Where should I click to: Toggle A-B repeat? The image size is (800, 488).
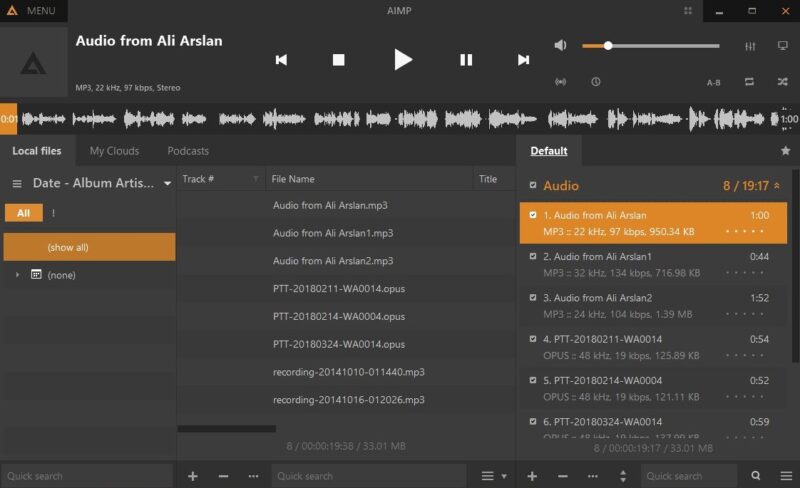[713, 82]
